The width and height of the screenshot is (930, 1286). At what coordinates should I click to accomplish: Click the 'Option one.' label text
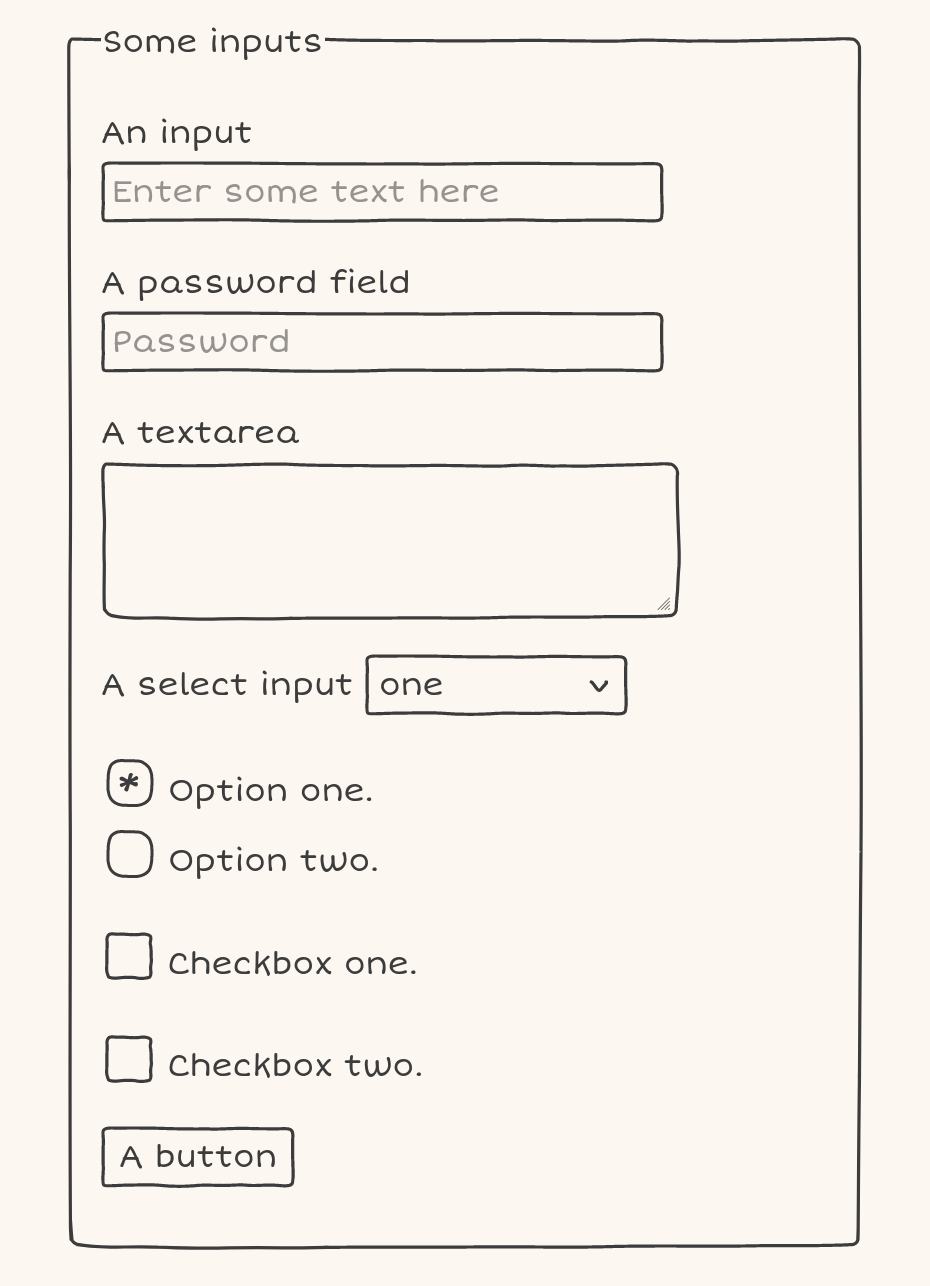pyautogui.click(x=271, y=791)
